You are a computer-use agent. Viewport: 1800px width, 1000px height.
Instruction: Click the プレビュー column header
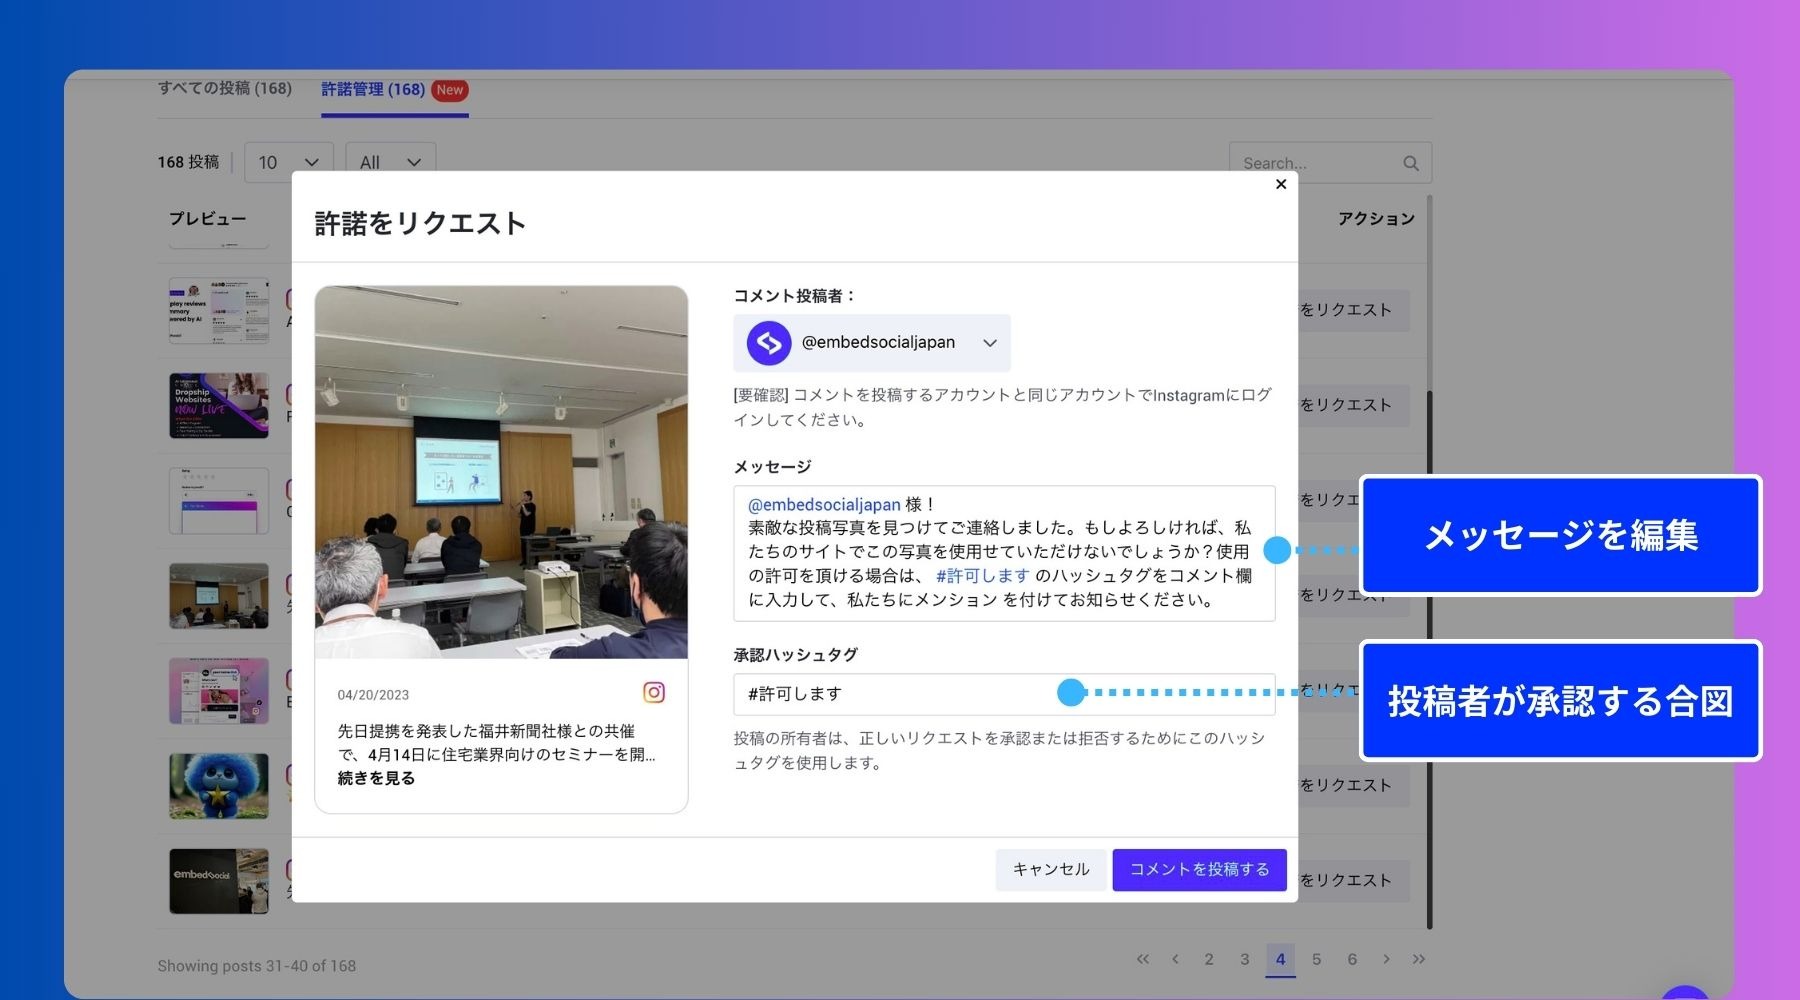point(207,219)
